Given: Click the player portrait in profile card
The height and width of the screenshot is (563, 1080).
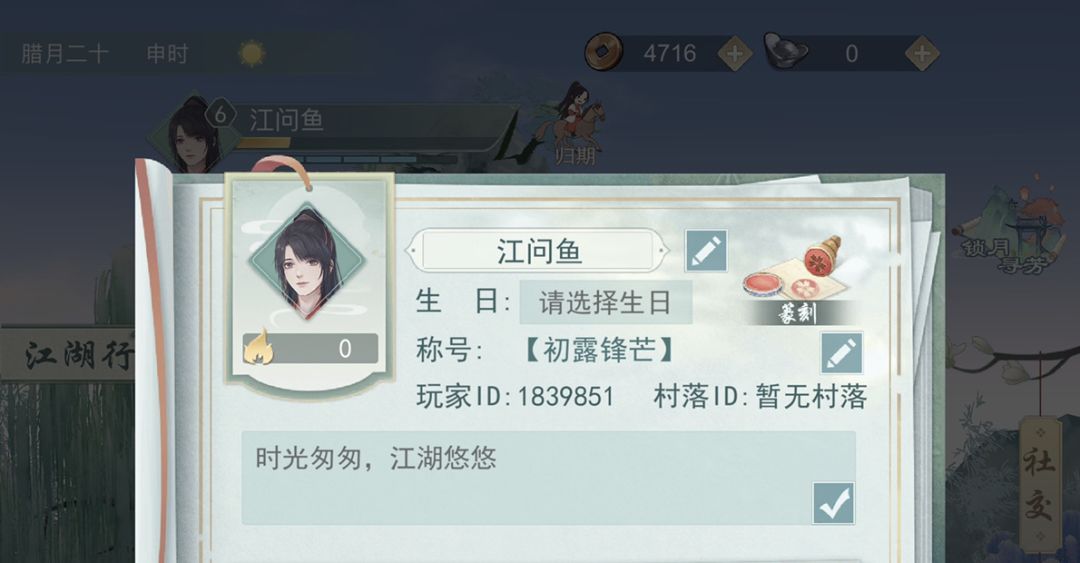Looking at the screenshot, I should tap(307, 260).
